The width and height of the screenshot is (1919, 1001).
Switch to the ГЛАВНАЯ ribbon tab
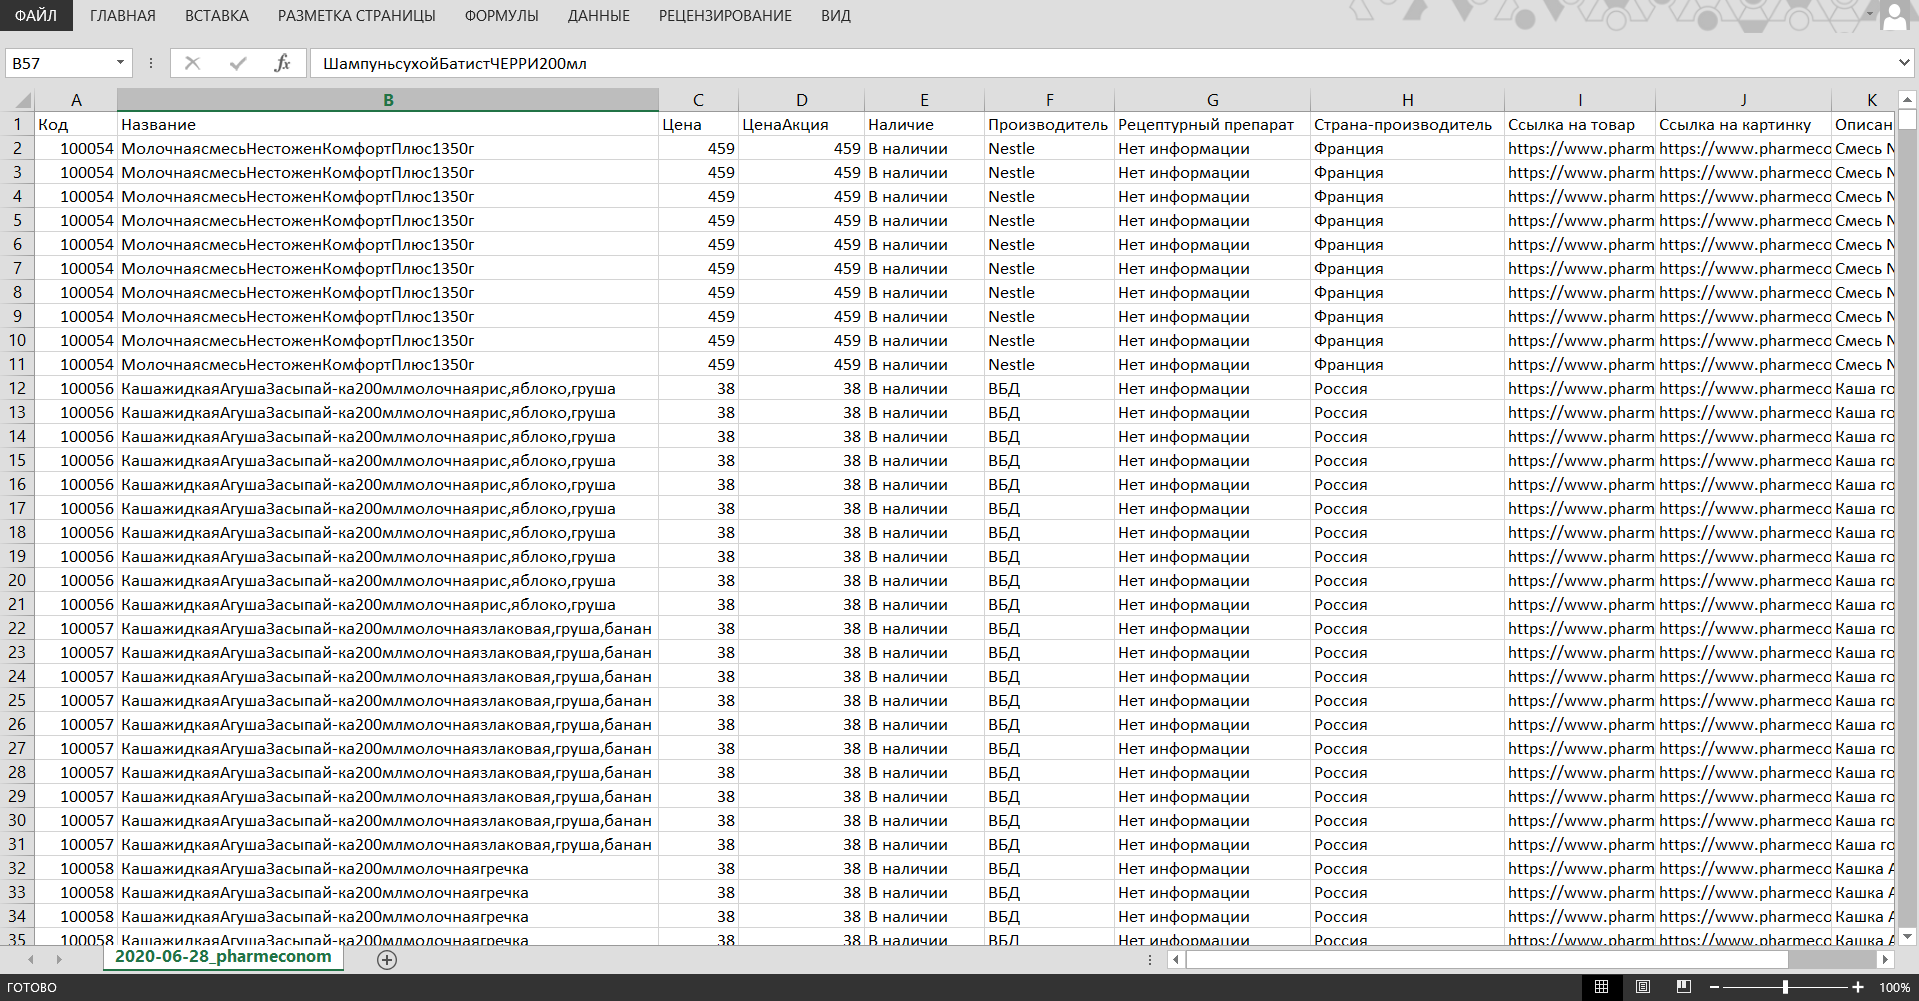[x=123, y=16]
